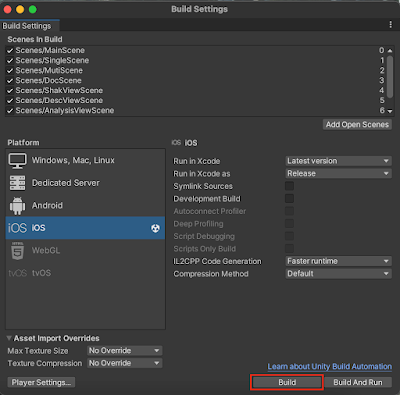Select the Windows, Mac, Linux platform
The height and width of the screenshot is (395, 400).
pos(85,160)
